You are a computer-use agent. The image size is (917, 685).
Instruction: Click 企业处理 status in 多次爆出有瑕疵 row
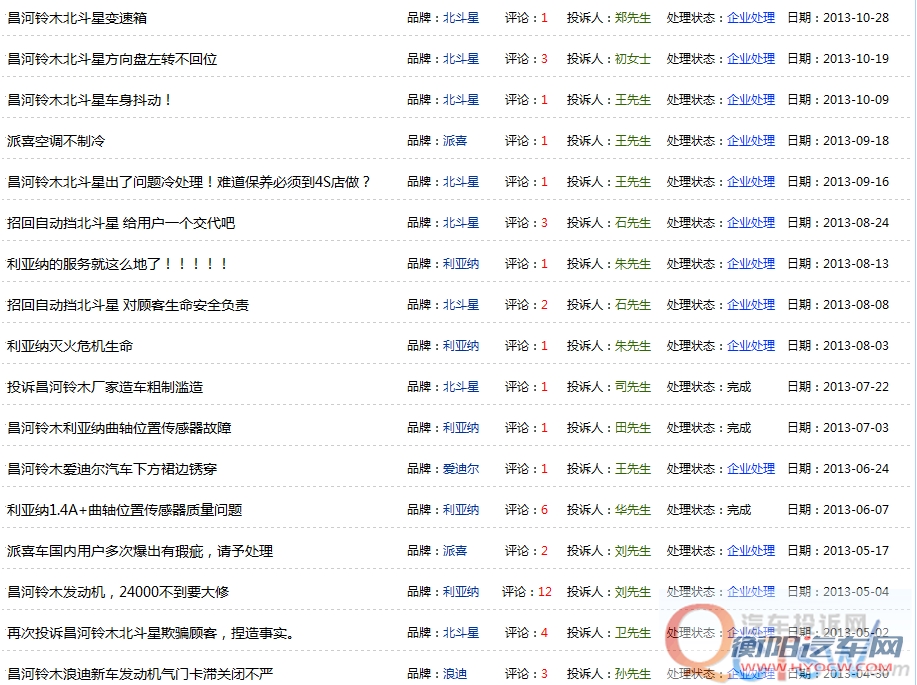pos(751,550)
